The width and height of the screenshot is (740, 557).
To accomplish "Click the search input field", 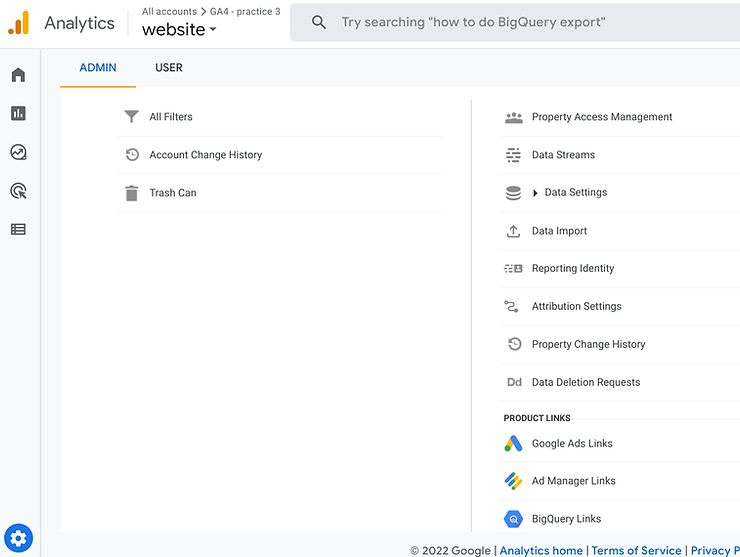I will click(x=515, y=22).
